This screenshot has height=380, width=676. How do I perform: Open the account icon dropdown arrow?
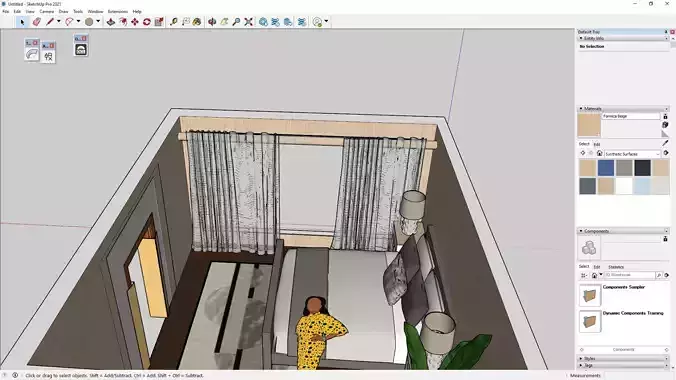(x=326, y=22)
